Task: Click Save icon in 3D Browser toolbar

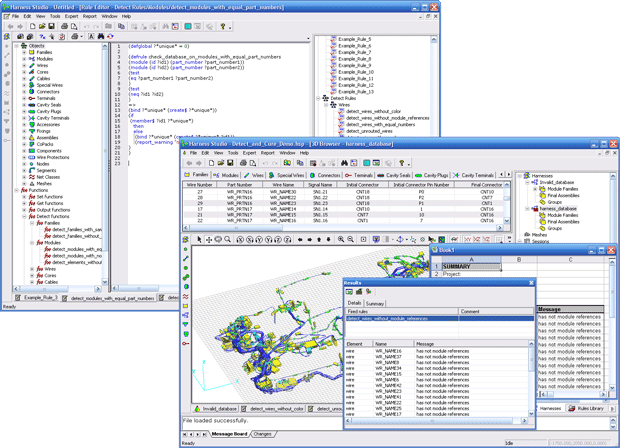Action: (x=230, y=163)
